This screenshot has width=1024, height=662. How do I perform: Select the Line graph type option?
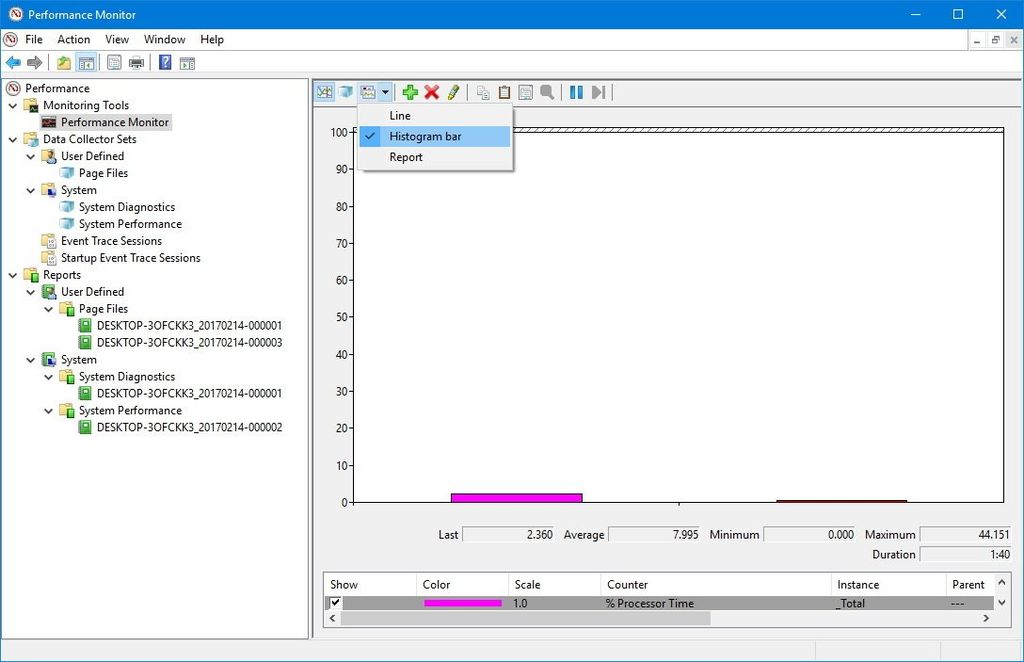tap(399, 115)
